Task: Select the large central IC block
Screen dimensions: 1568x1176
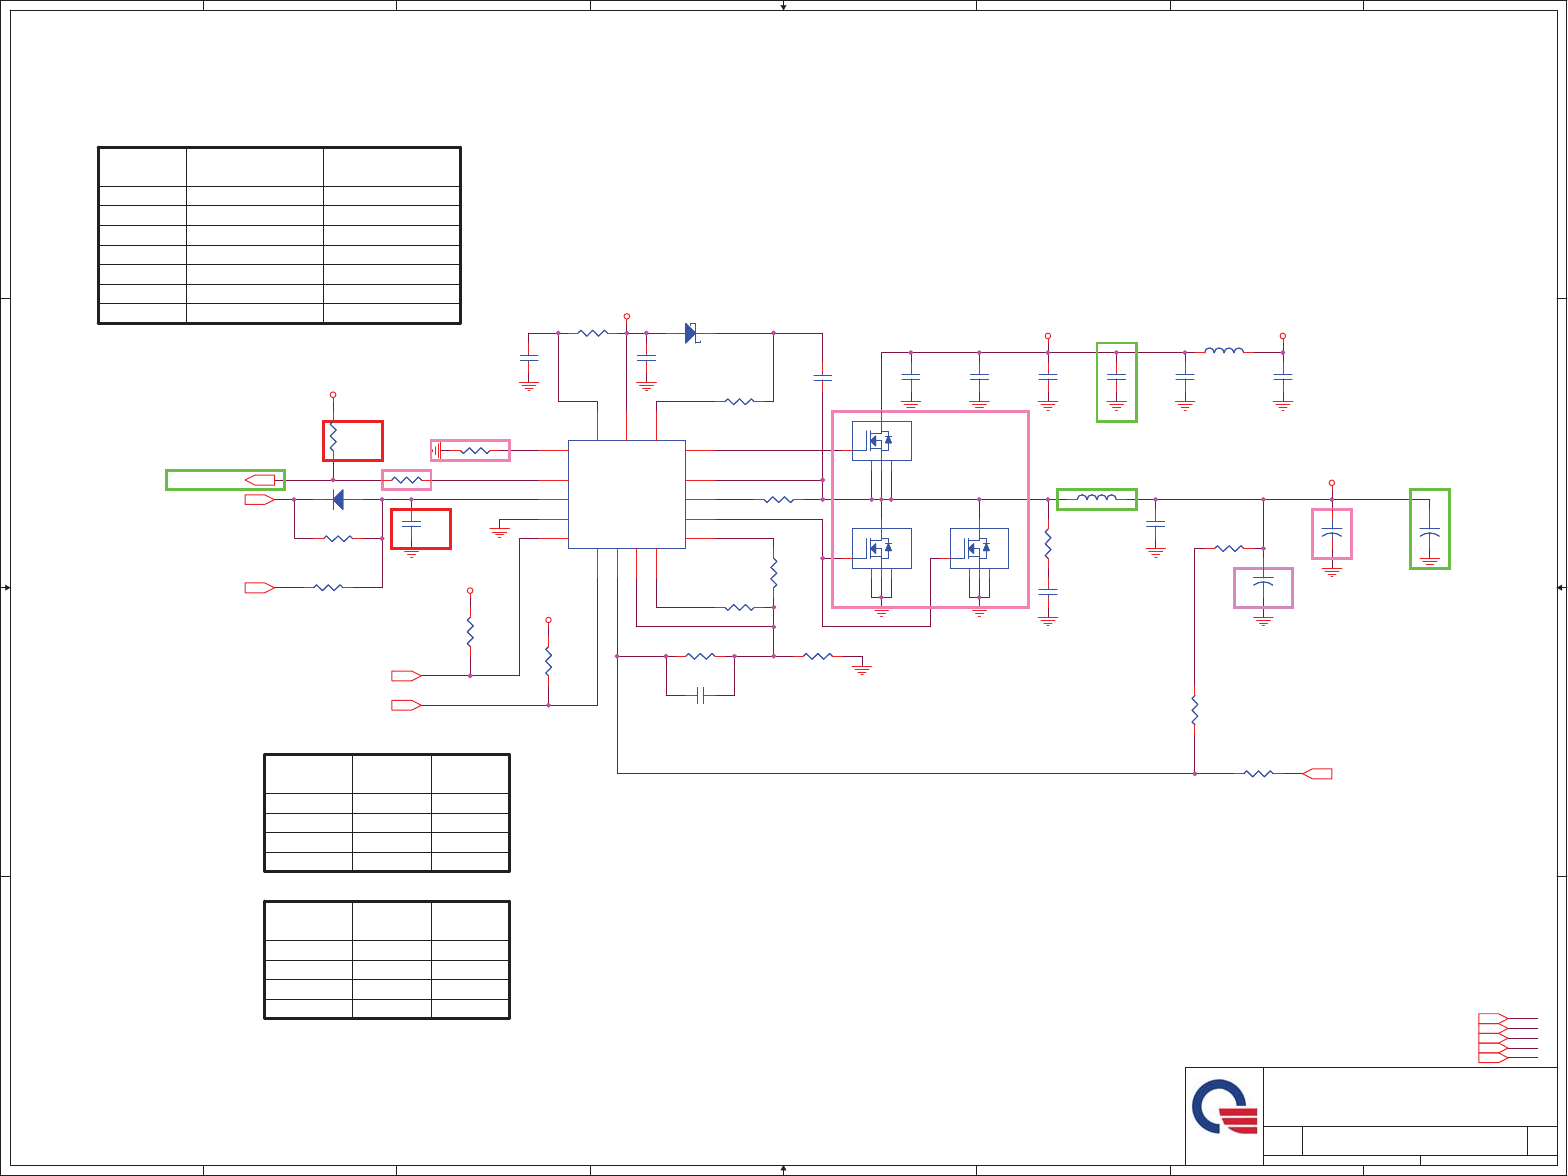Action: click(x=627, y=494)
